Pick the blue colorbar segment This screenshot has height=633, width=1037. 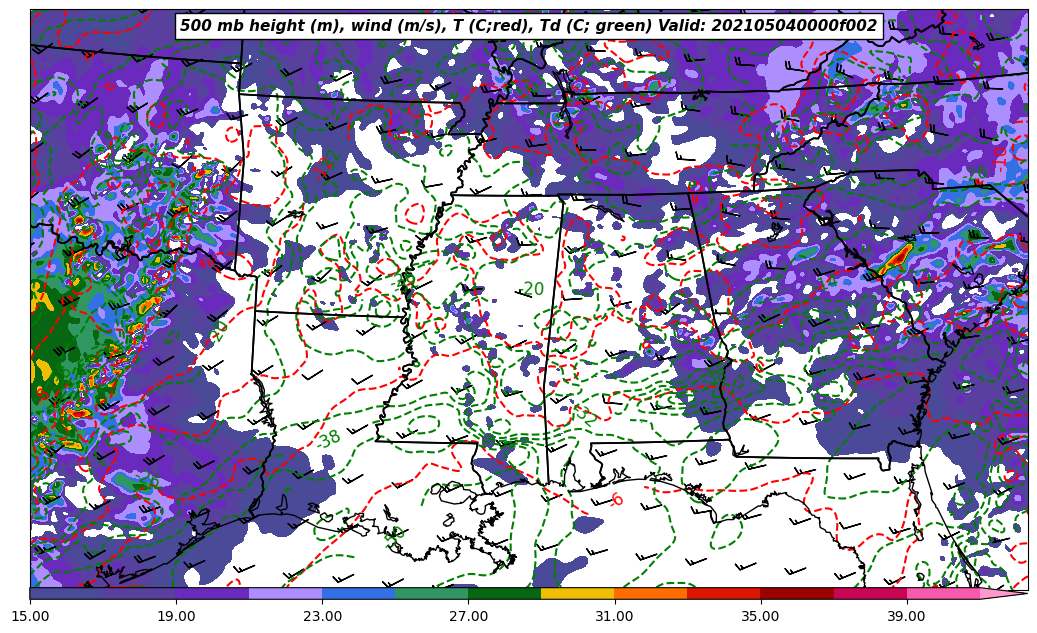pos(358,593)
